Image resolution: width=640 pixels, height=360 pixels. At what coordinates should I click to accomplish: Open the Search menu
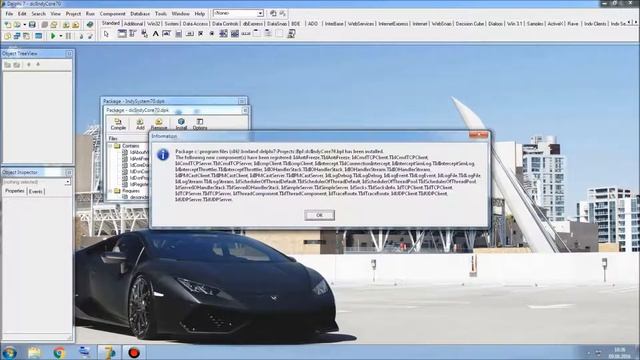coord(38,13)
